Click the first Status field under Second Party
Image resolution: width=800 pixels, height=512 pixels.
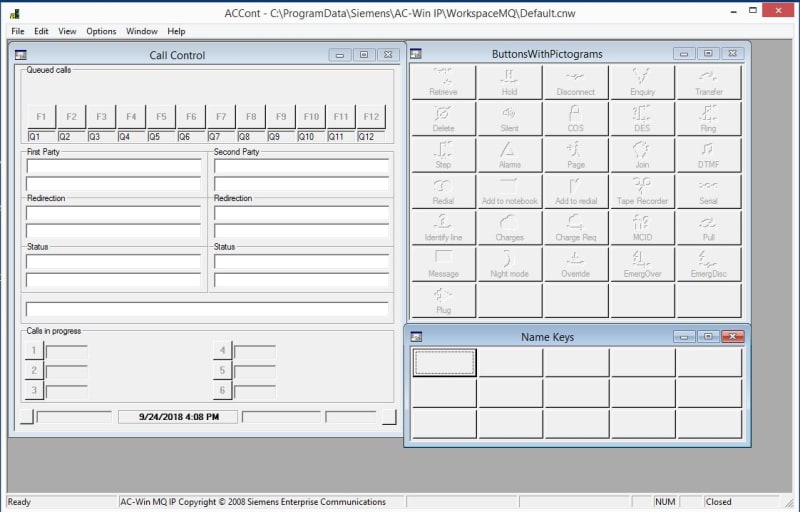(x=302, y=262)
